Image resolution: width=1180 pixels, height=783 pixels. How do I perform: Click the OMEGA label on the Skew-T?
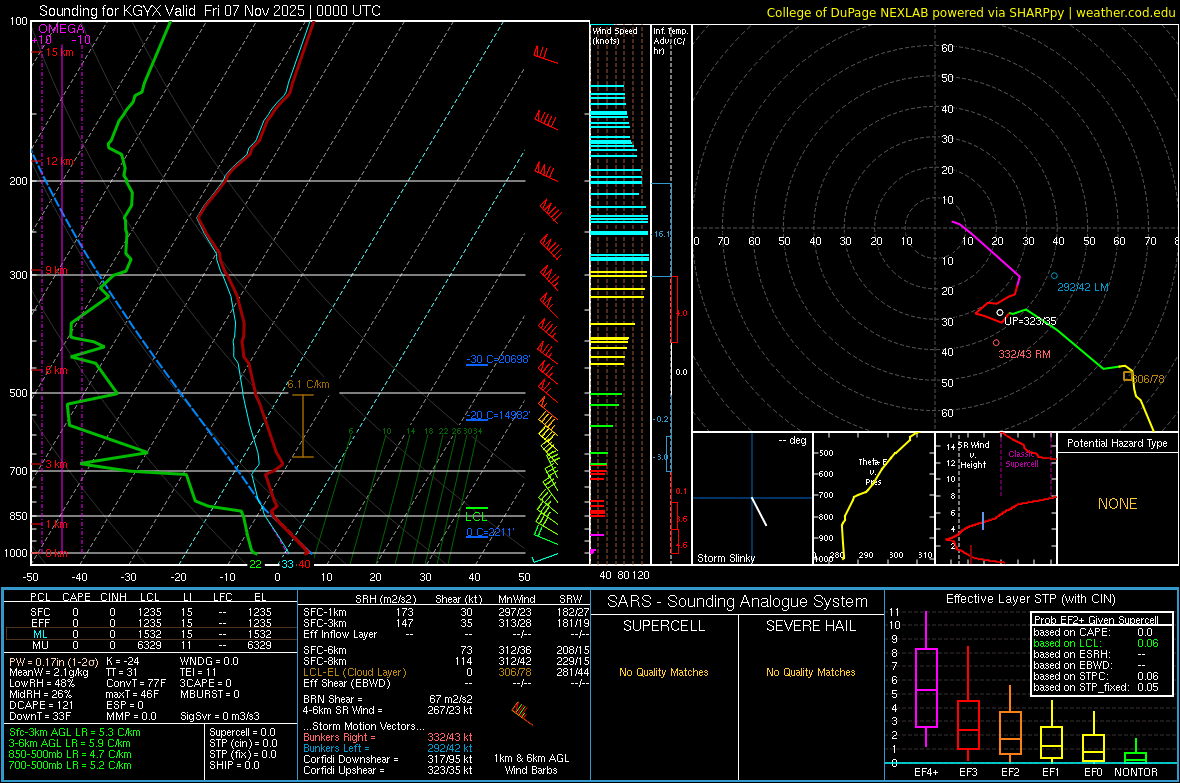coord(62,29)
